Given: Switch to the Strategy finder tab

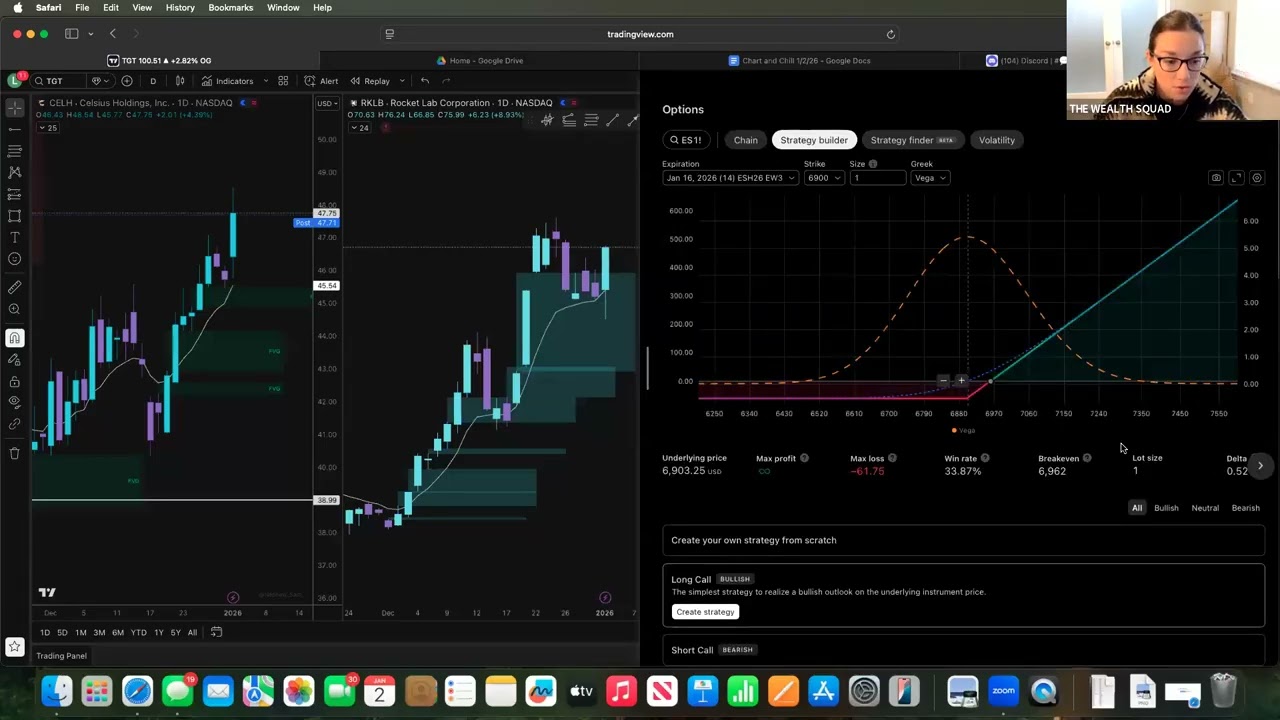Looking at the screenshot, I should [x=912, y=140].
